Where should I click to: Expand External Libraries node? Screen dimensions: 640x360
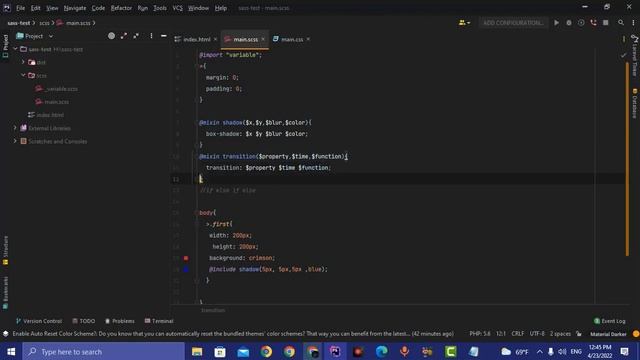[15, 128]
